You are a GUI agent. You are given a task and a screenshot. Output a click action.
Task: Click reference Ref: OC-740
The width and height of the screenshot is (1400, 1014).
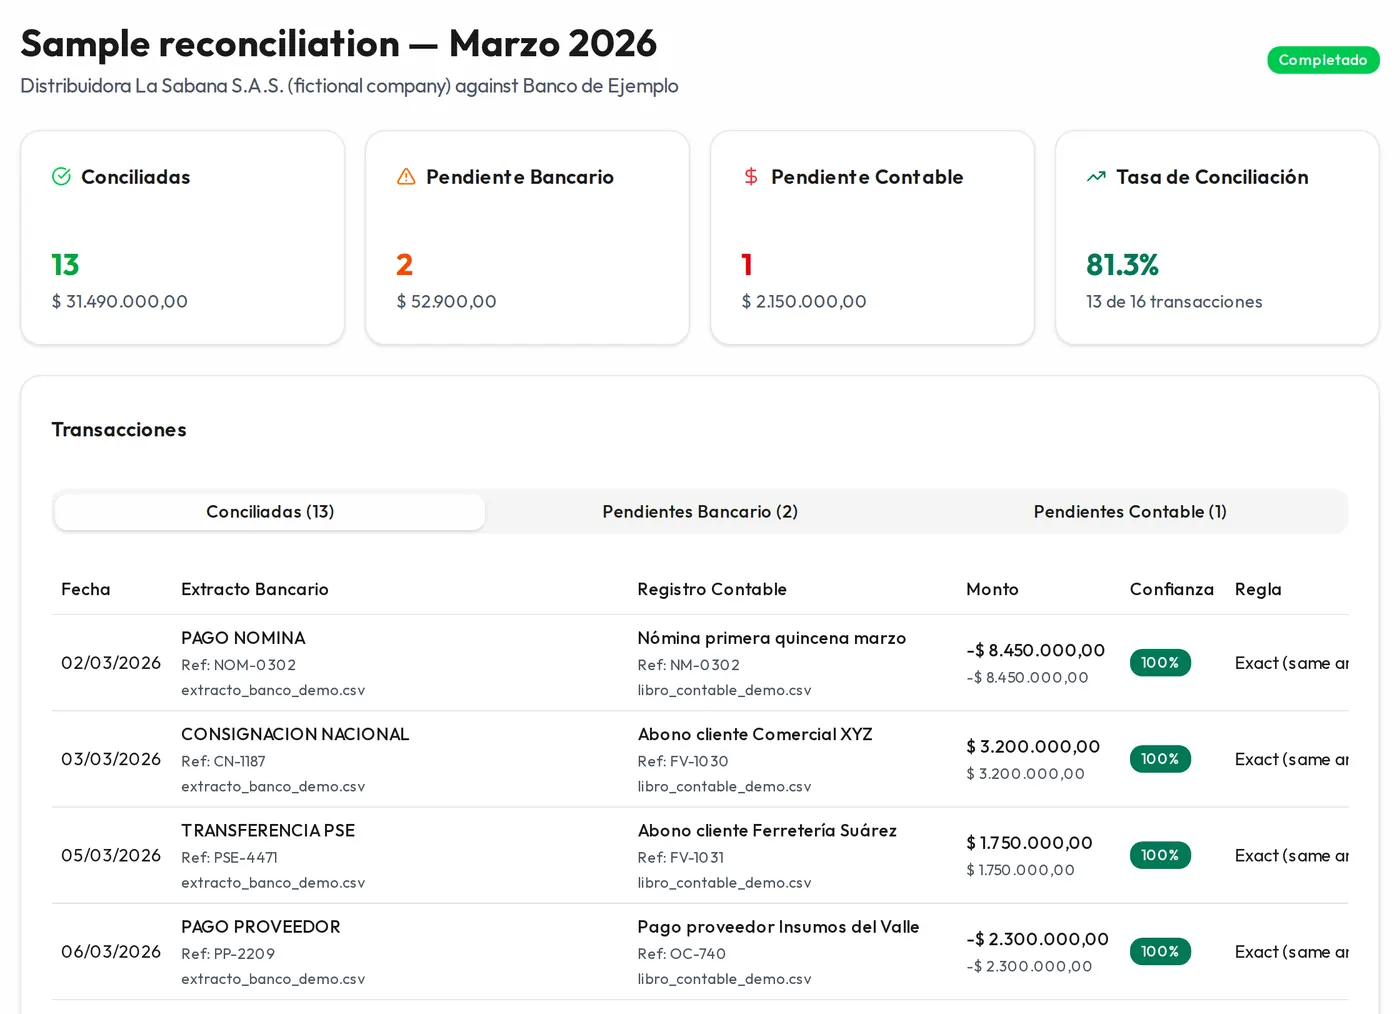point(682,954)
